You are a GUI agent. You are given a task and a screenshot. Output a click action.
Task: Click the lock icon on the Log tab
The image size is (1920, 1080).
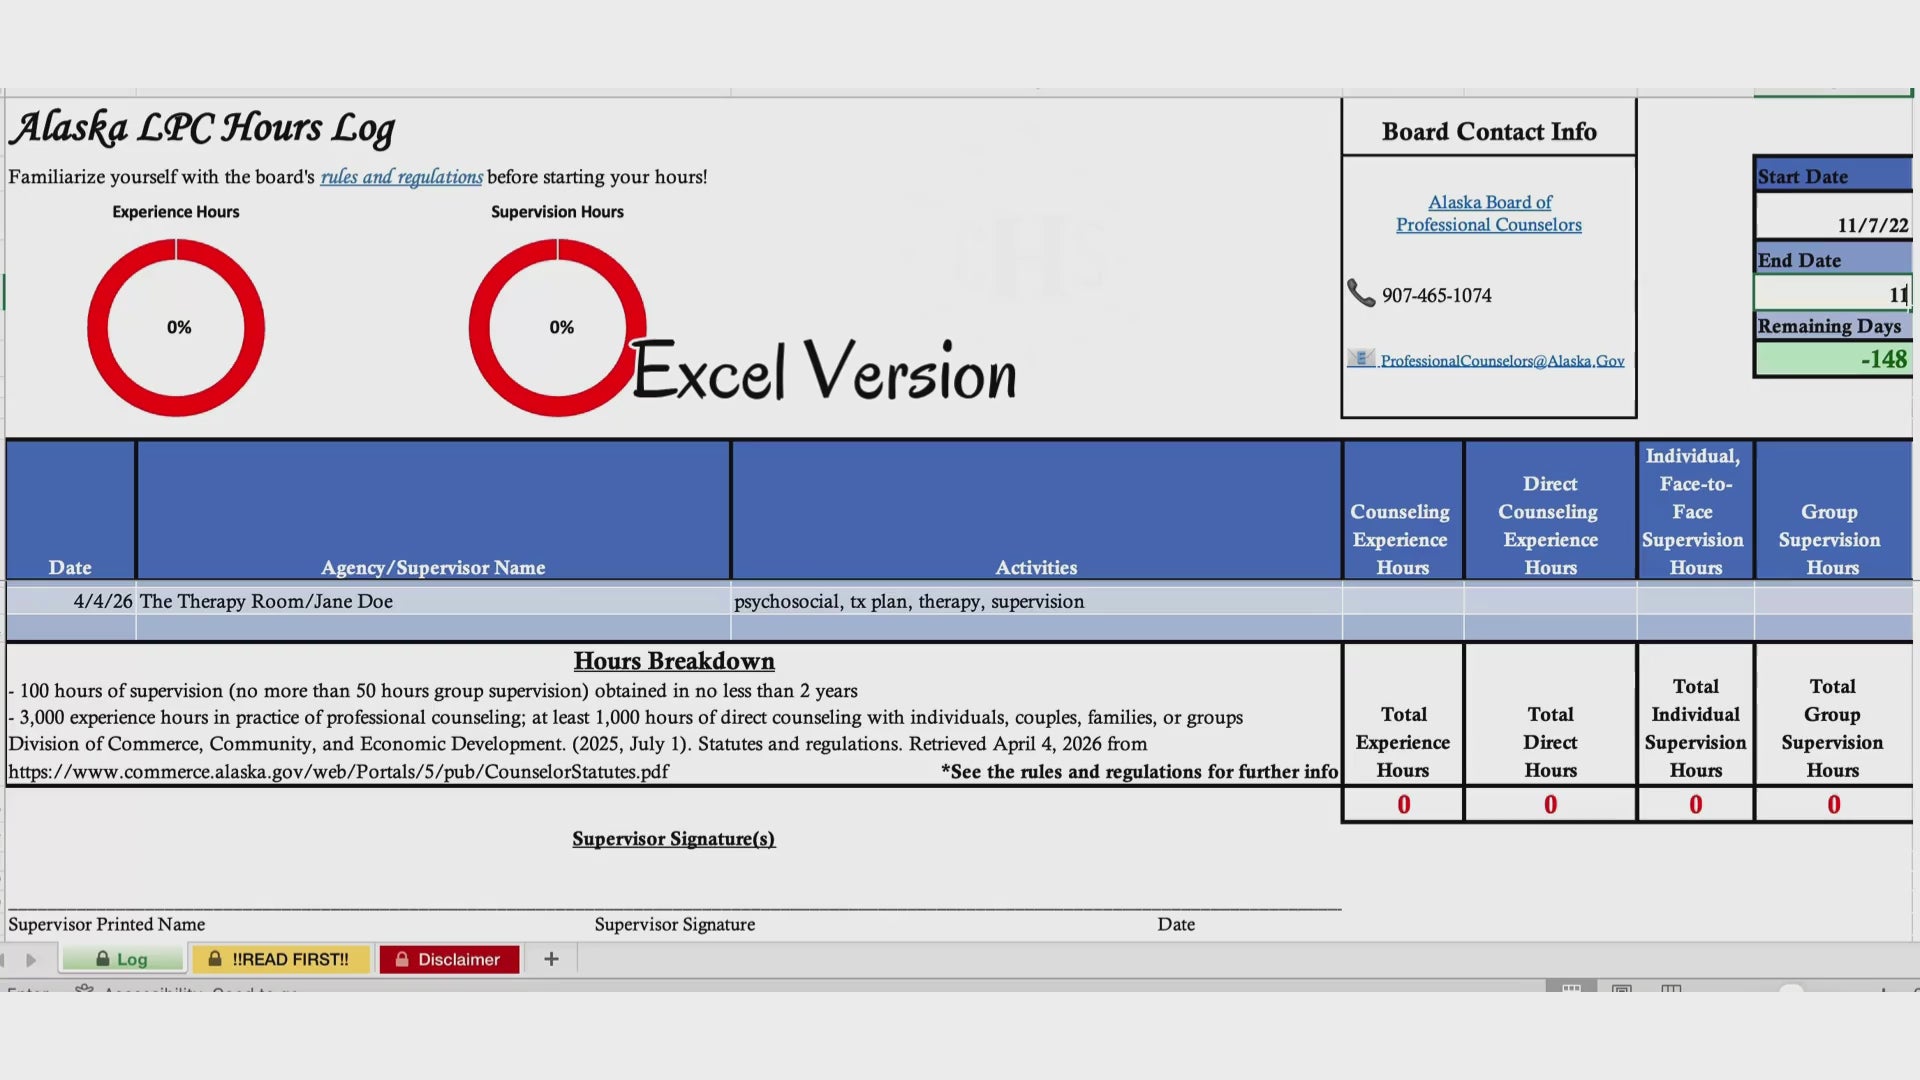[102, 959]
